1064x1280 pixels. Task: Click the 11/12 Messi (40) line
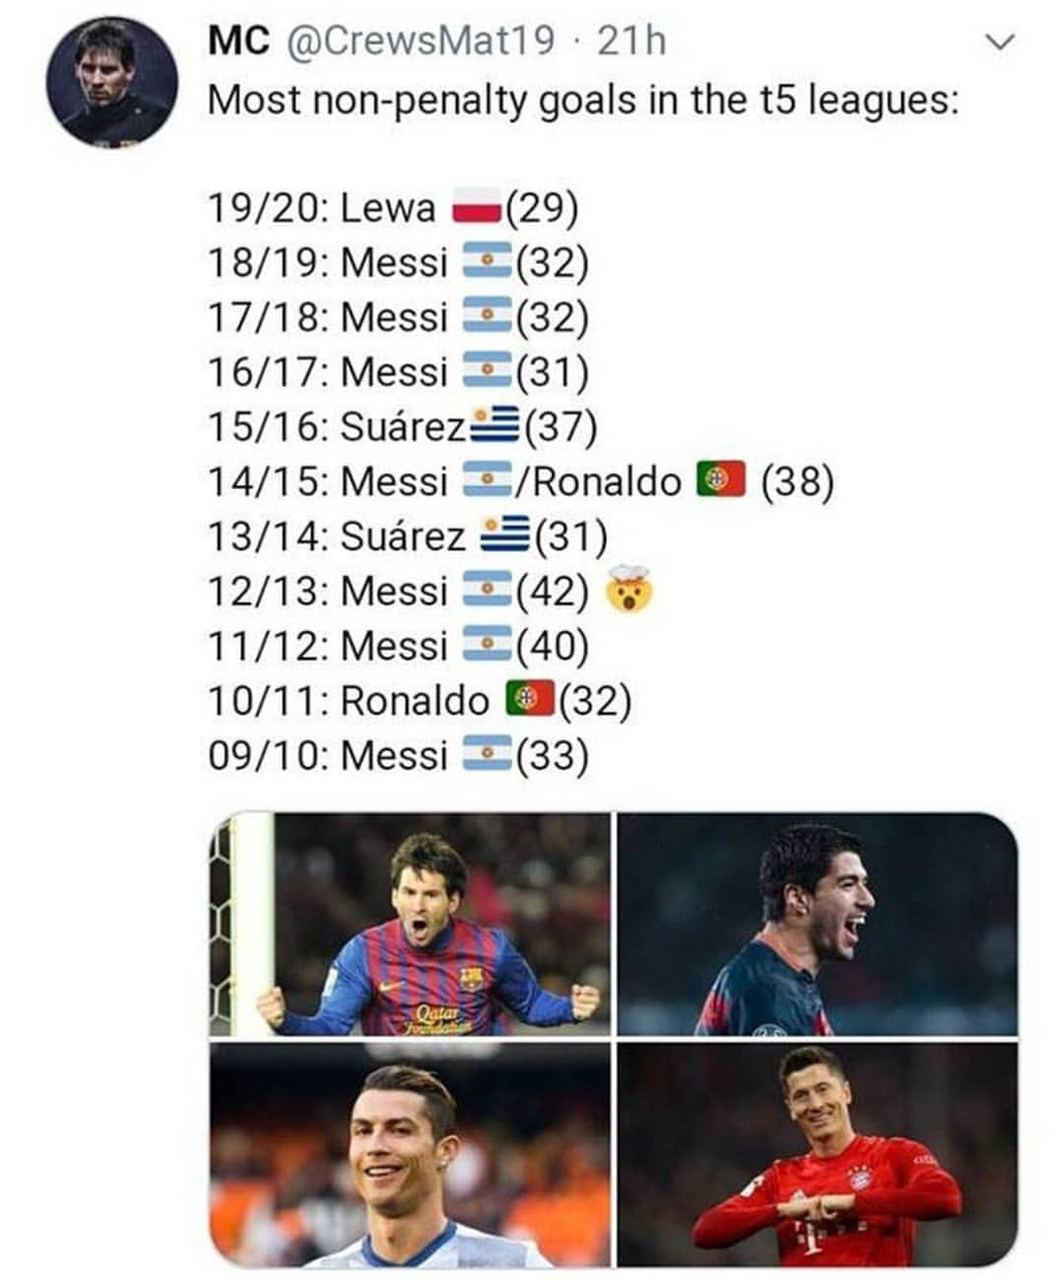pos(399,645)
